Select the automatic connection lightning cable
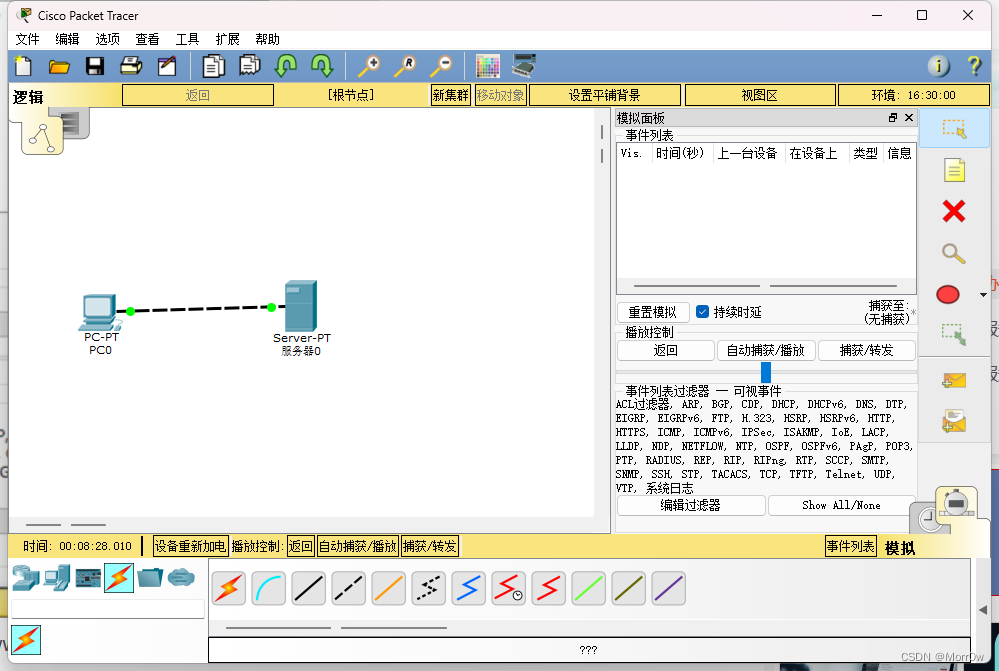This screenshot has height=671, width=999. (229, 588)
